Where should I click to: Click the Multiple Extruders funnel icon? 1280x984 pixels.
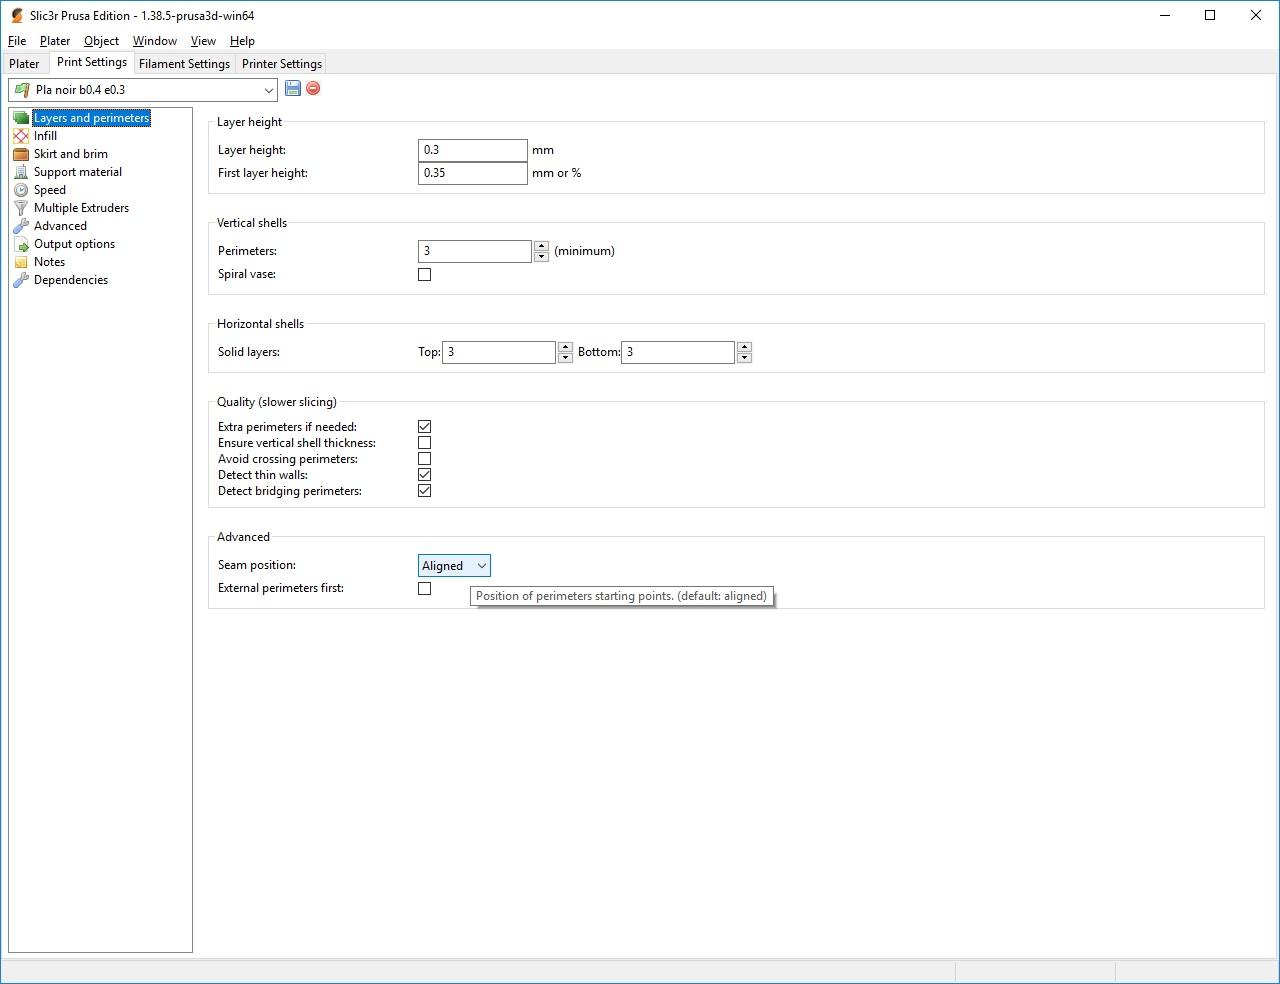pyautogui.click(x=21, y=208)
